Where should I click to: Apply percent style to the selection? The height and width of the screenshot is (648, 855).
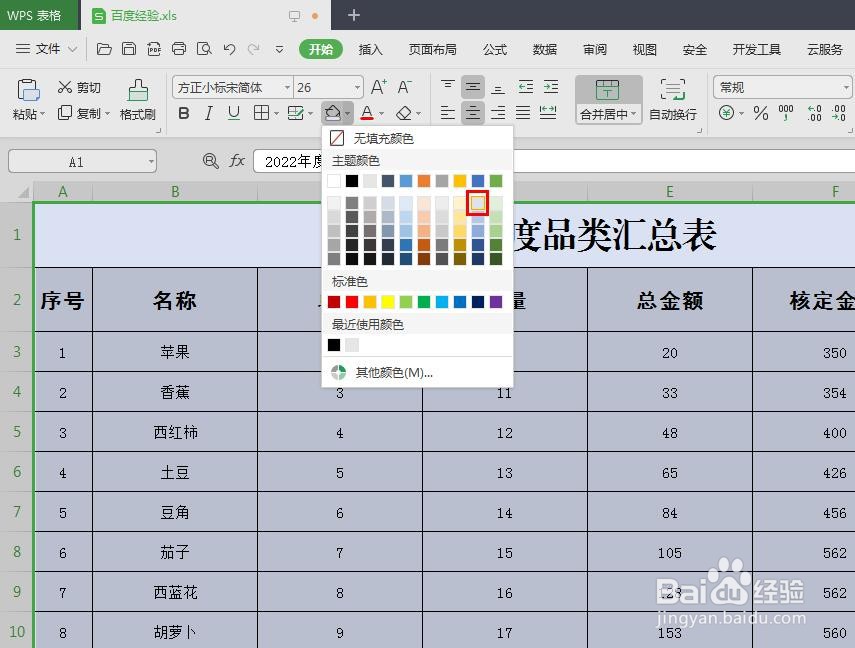click(x=758, y=112)
